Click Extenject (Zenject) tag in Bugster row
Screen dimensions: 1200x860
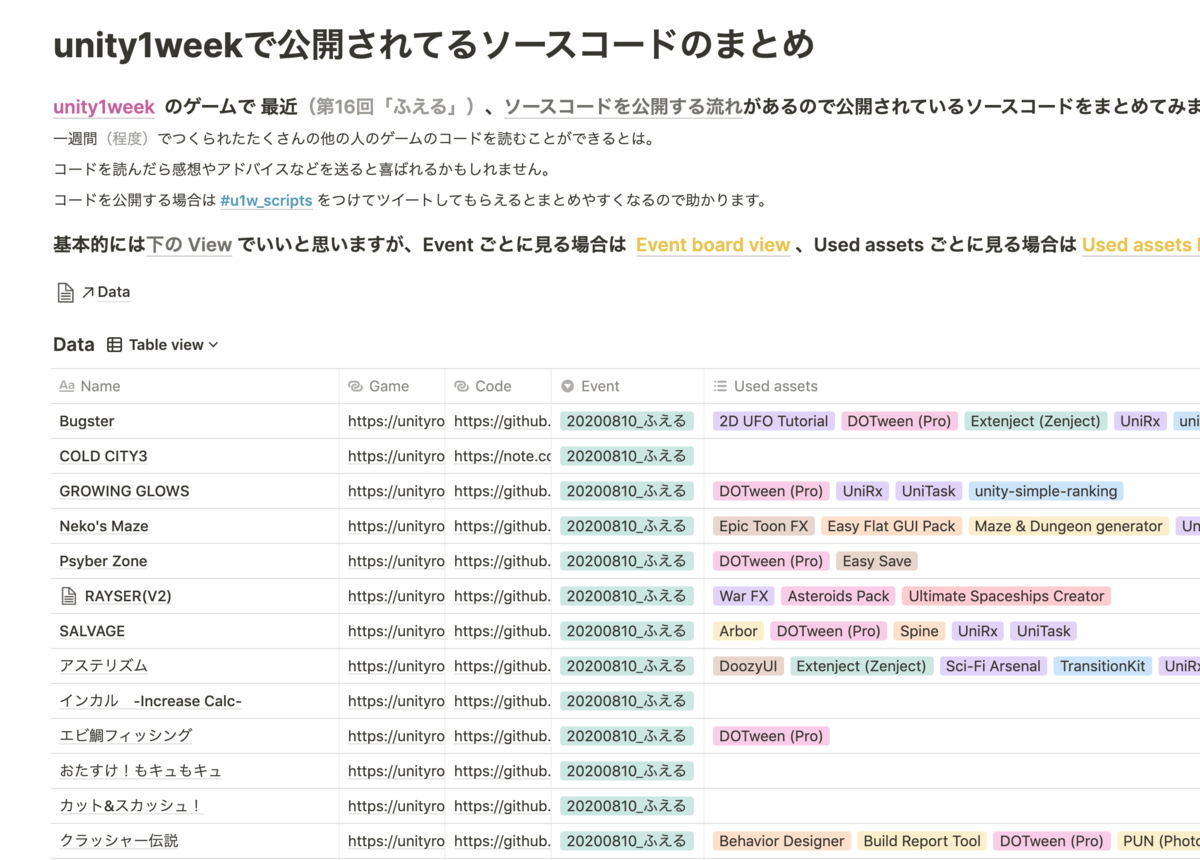tap(1035, 421)
